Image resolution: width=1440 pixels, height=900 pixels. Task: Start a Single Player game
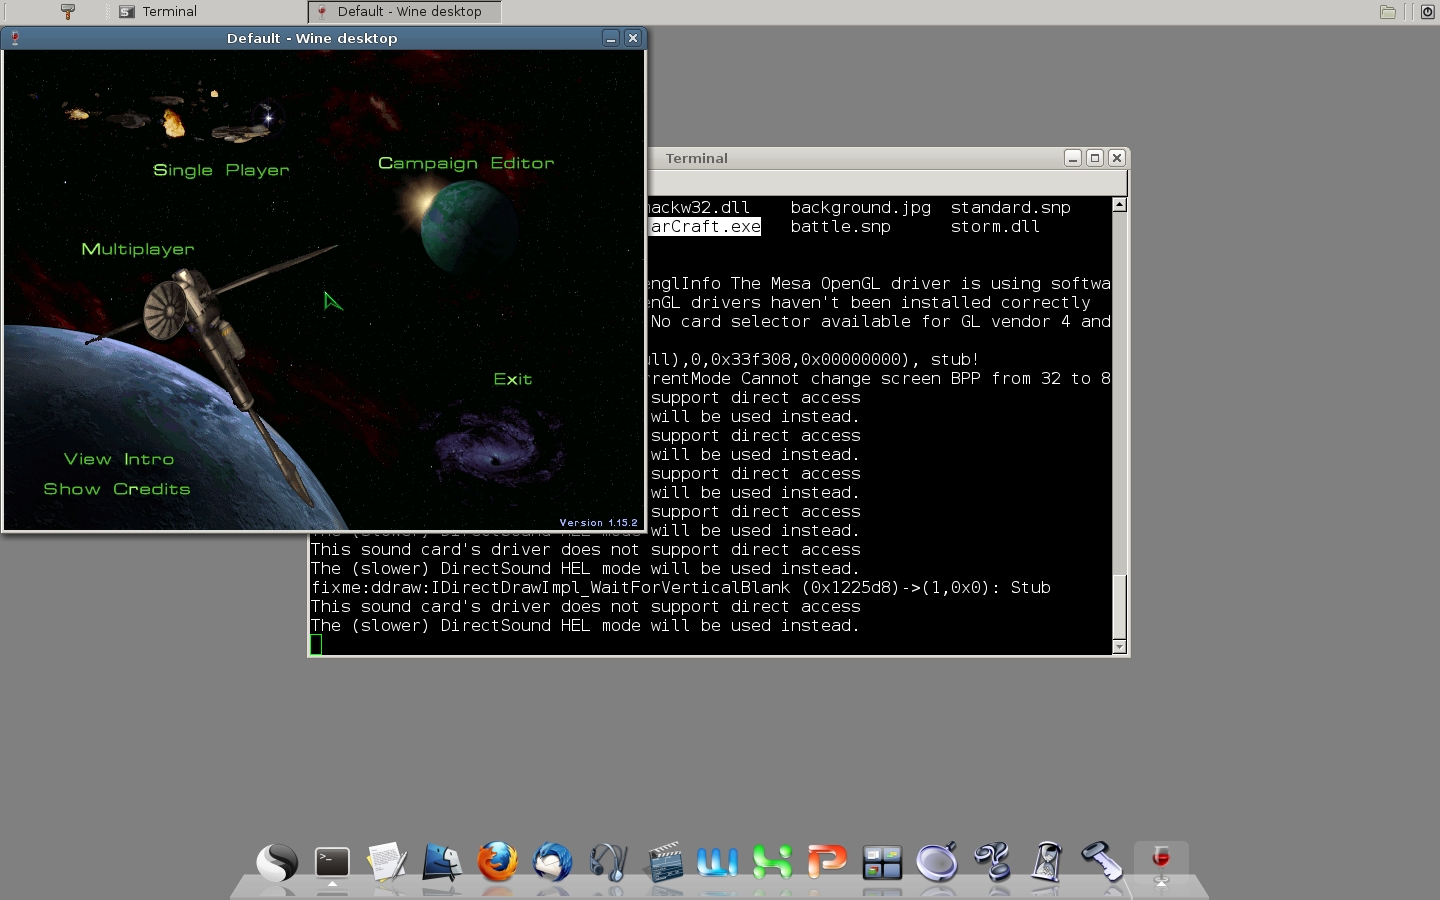(x=221, y=170)
